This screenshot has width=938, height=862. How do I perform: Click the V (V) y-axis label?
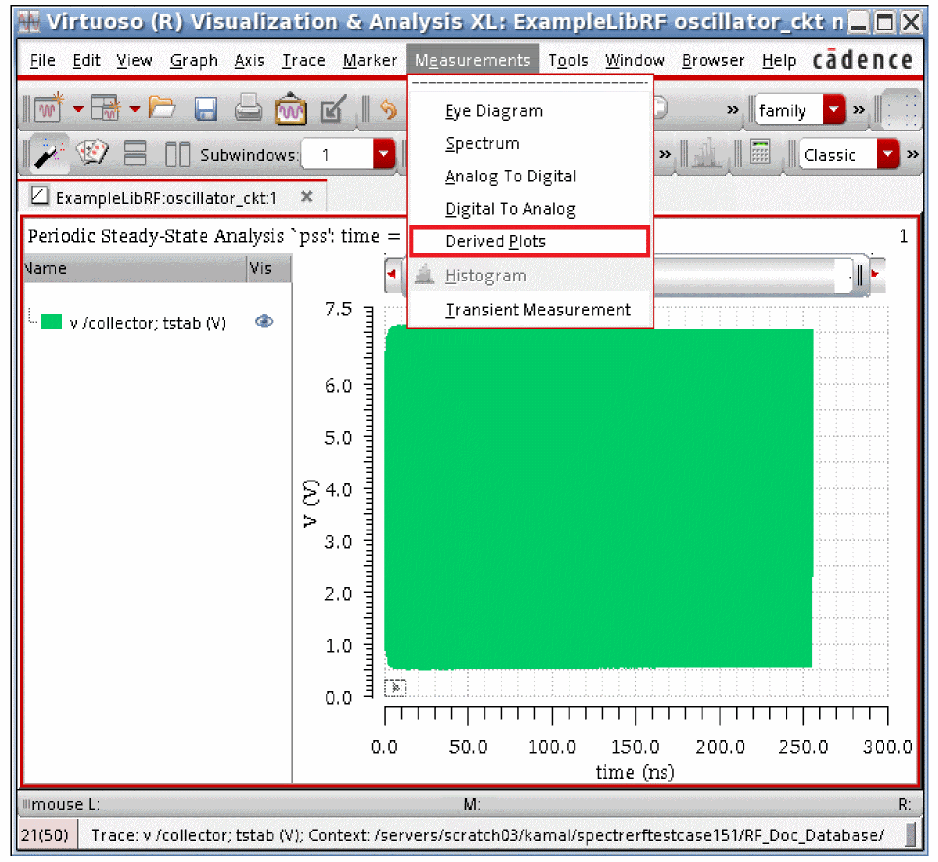point(310,503)
